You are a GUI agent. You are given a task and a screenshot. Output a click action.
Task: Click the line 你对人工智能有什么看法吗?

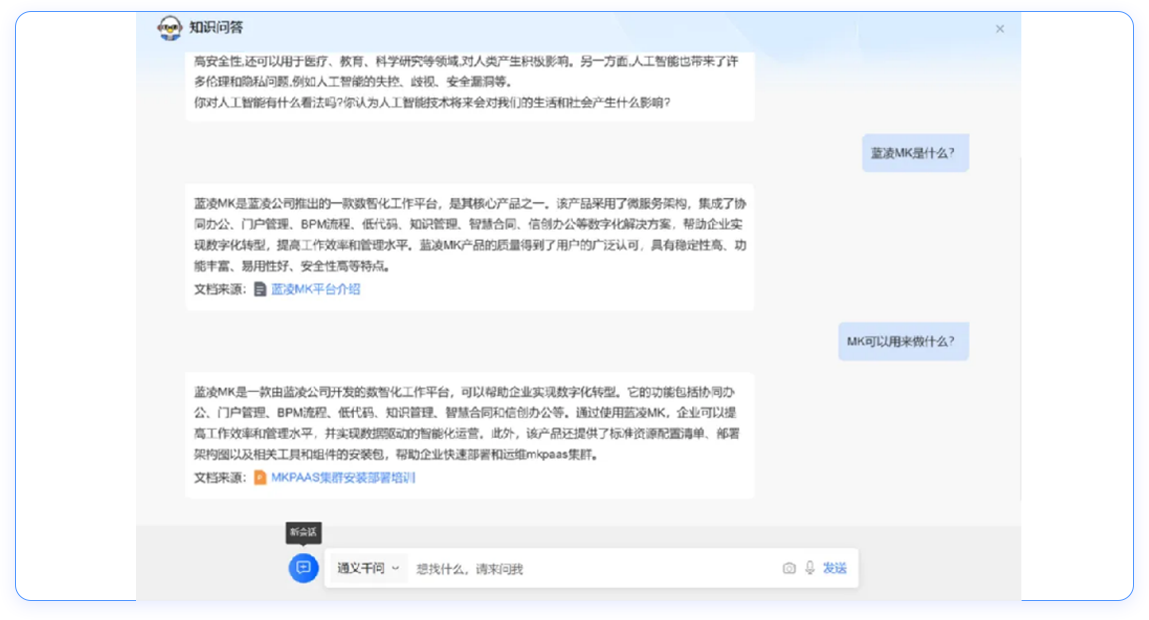(x=432, y=103)
